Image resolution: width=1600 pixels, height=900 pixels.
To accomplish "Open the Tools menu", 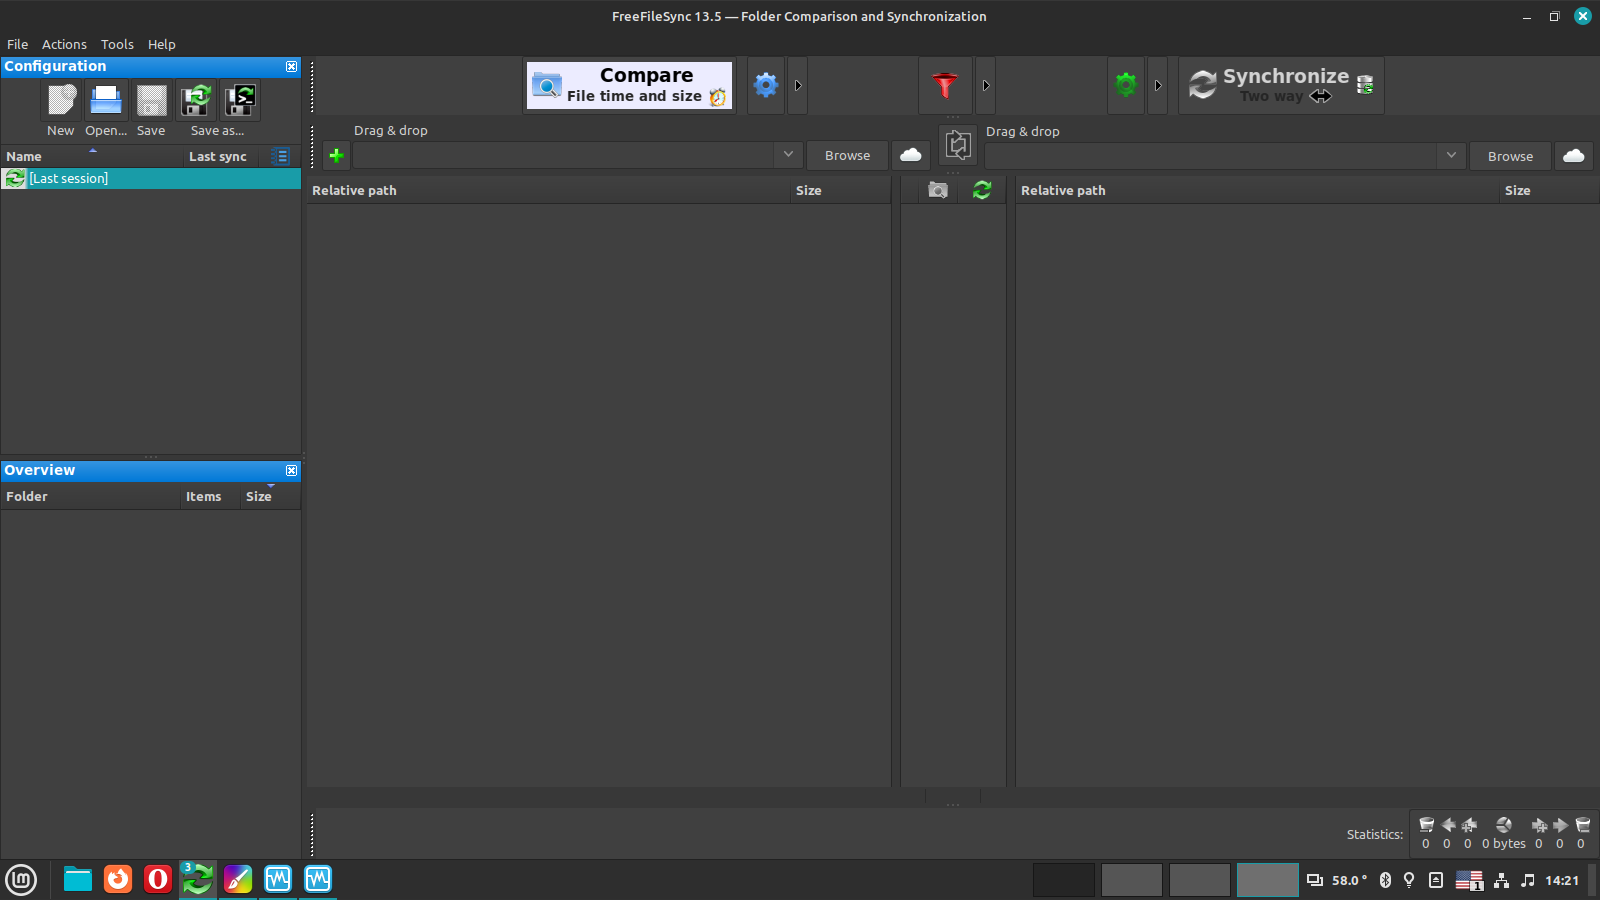I will click(x=117, y=44).
